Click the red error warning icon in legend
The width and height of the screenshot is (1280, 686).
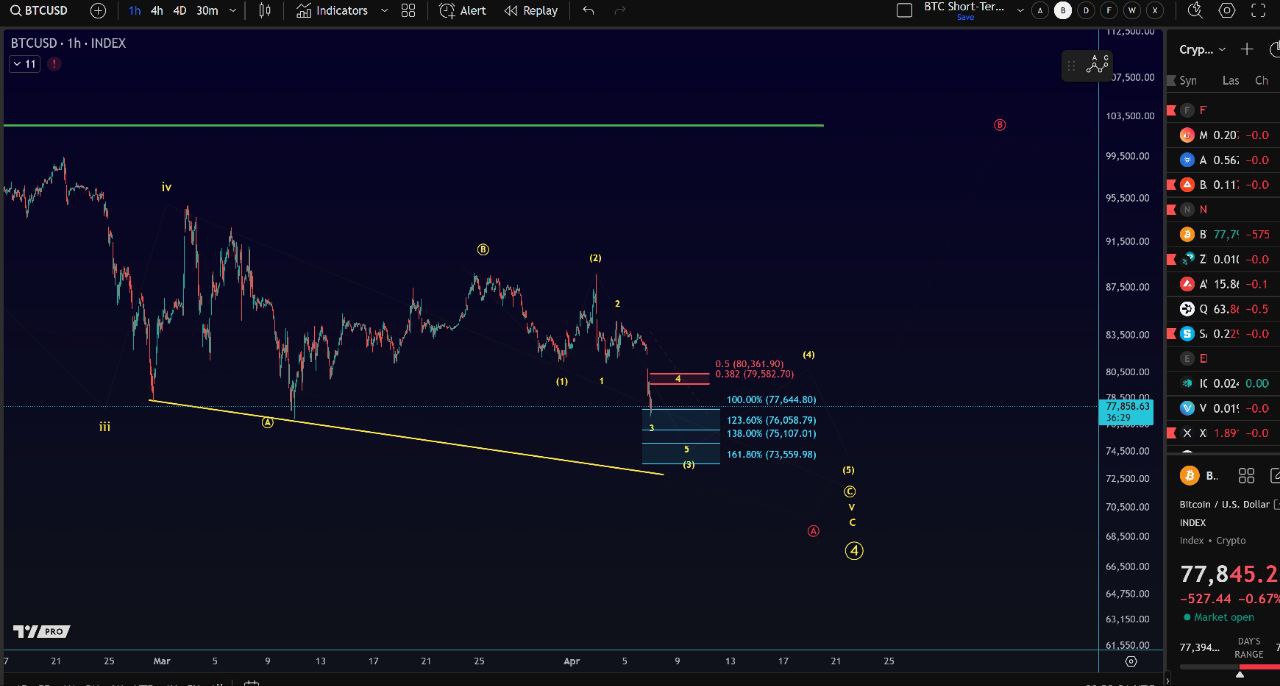[x=53, y=64]
